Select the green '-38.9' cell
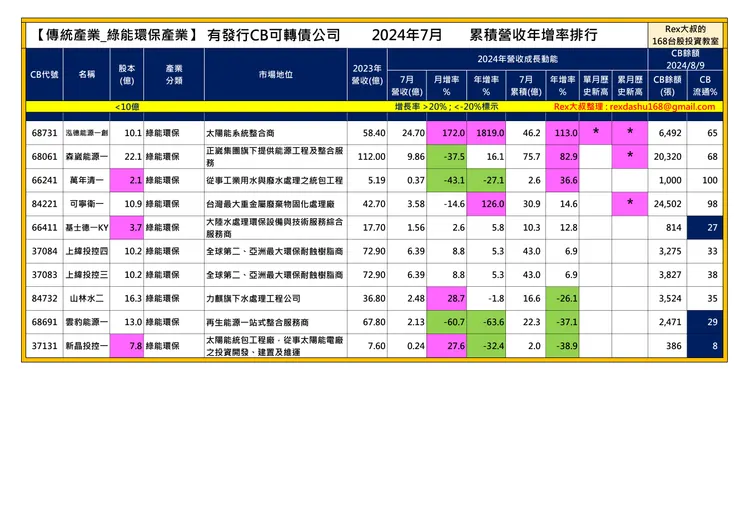This screenshot has height=523, width=740. pos(562,346)
